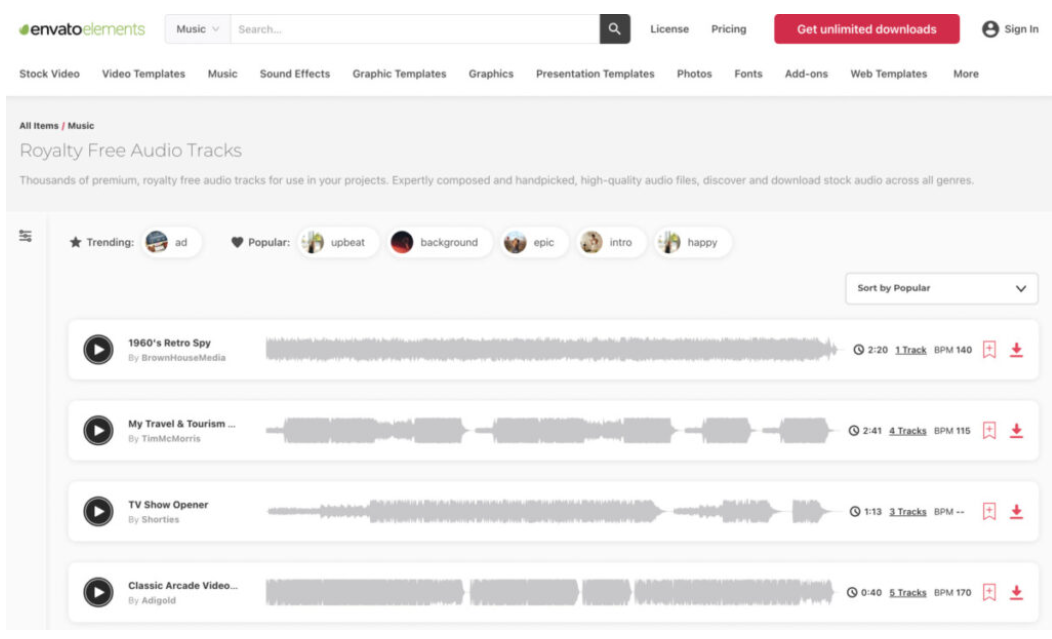The image size is (1052, 639).
Task: Open Presentation Templates navigation item
Action: point(594,74)
